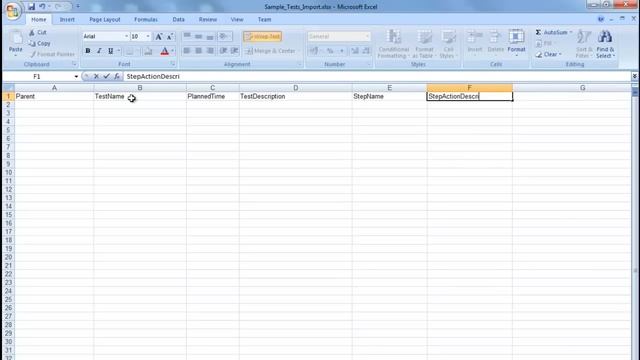Open the number format dropdown showing General
This screenshot has width=640, height=360.
pos(367,36)
